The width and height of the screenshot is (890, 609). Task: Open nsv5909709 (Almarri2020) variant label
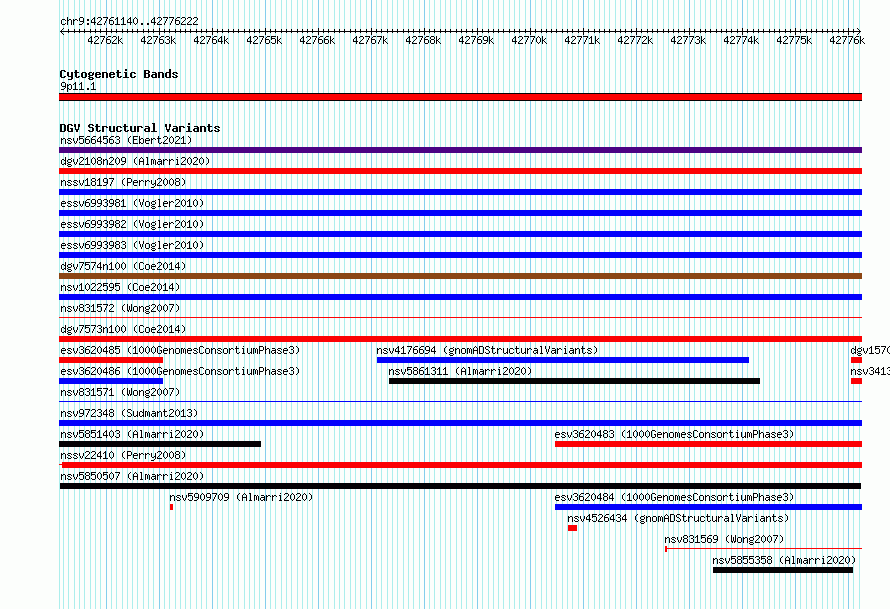[x=241, y=497]
